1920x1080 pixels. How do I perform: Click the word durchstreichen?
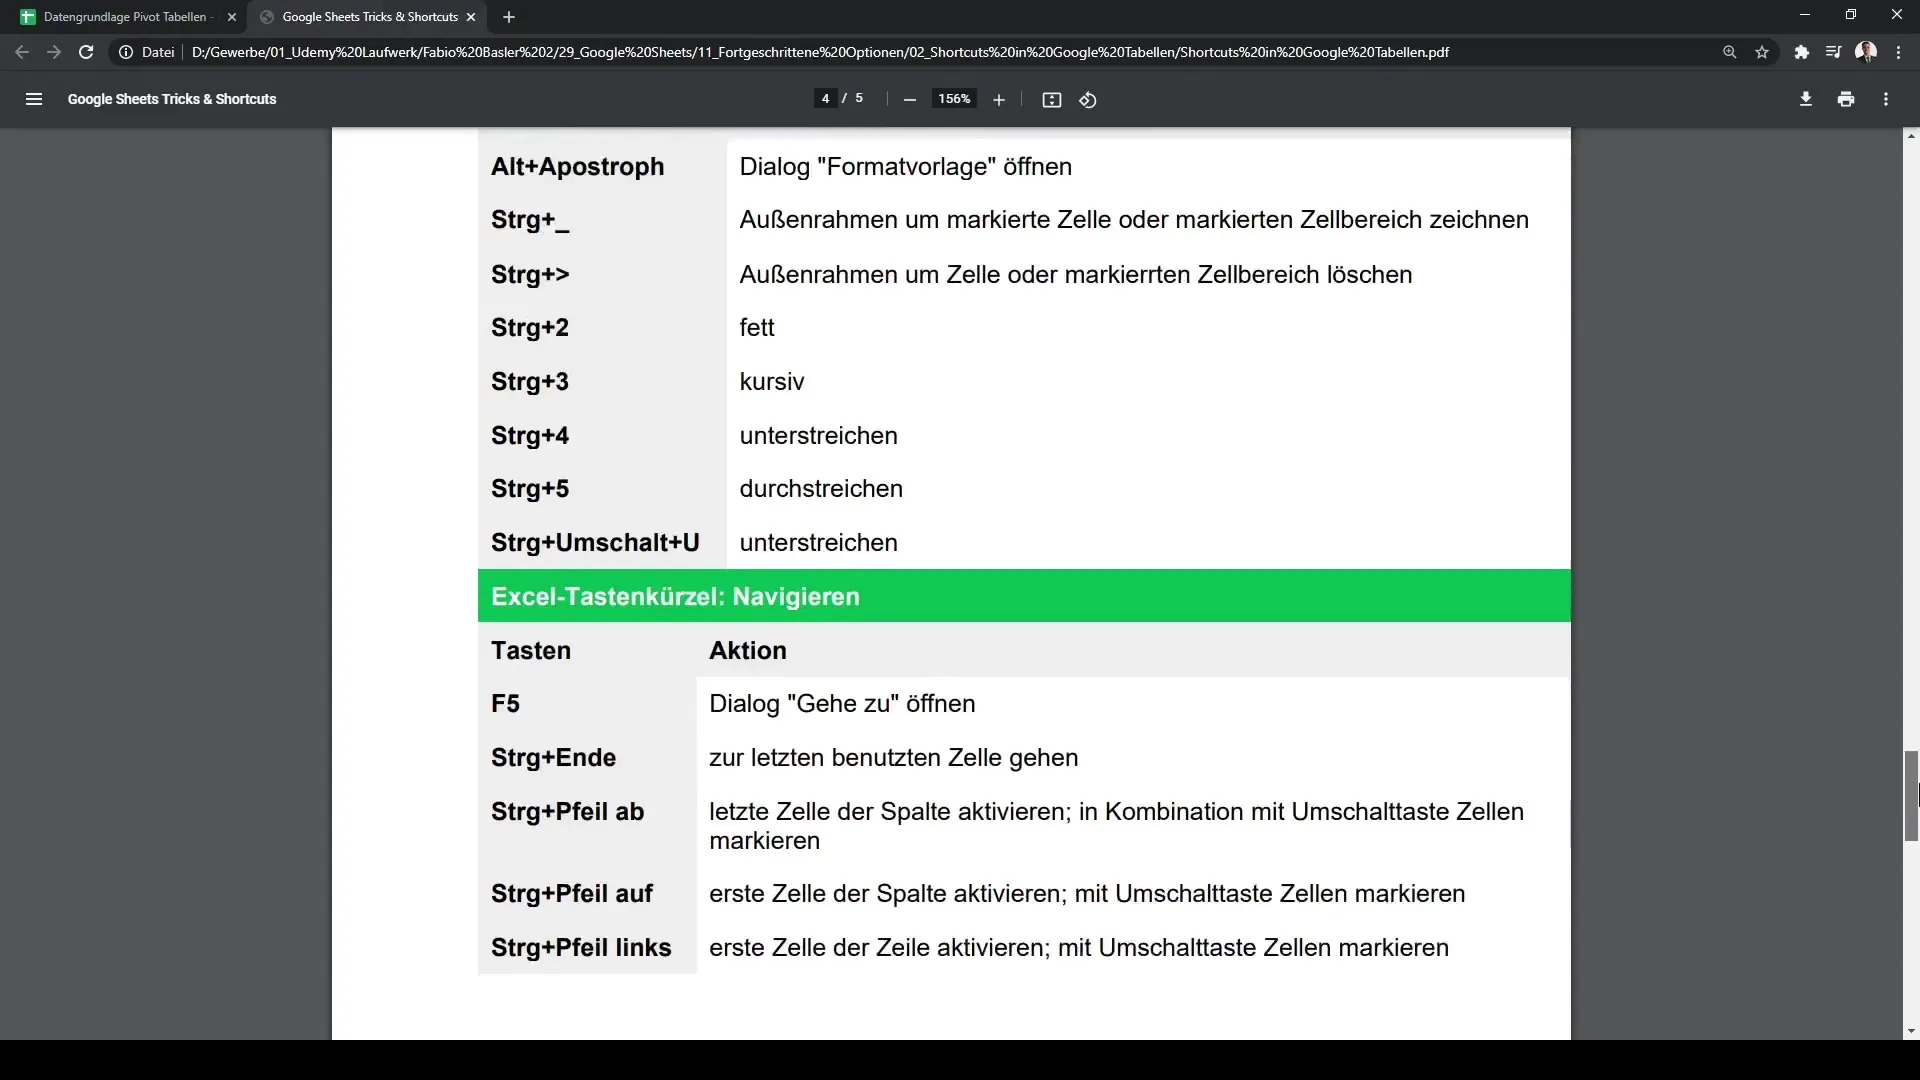tap(821, 488)
